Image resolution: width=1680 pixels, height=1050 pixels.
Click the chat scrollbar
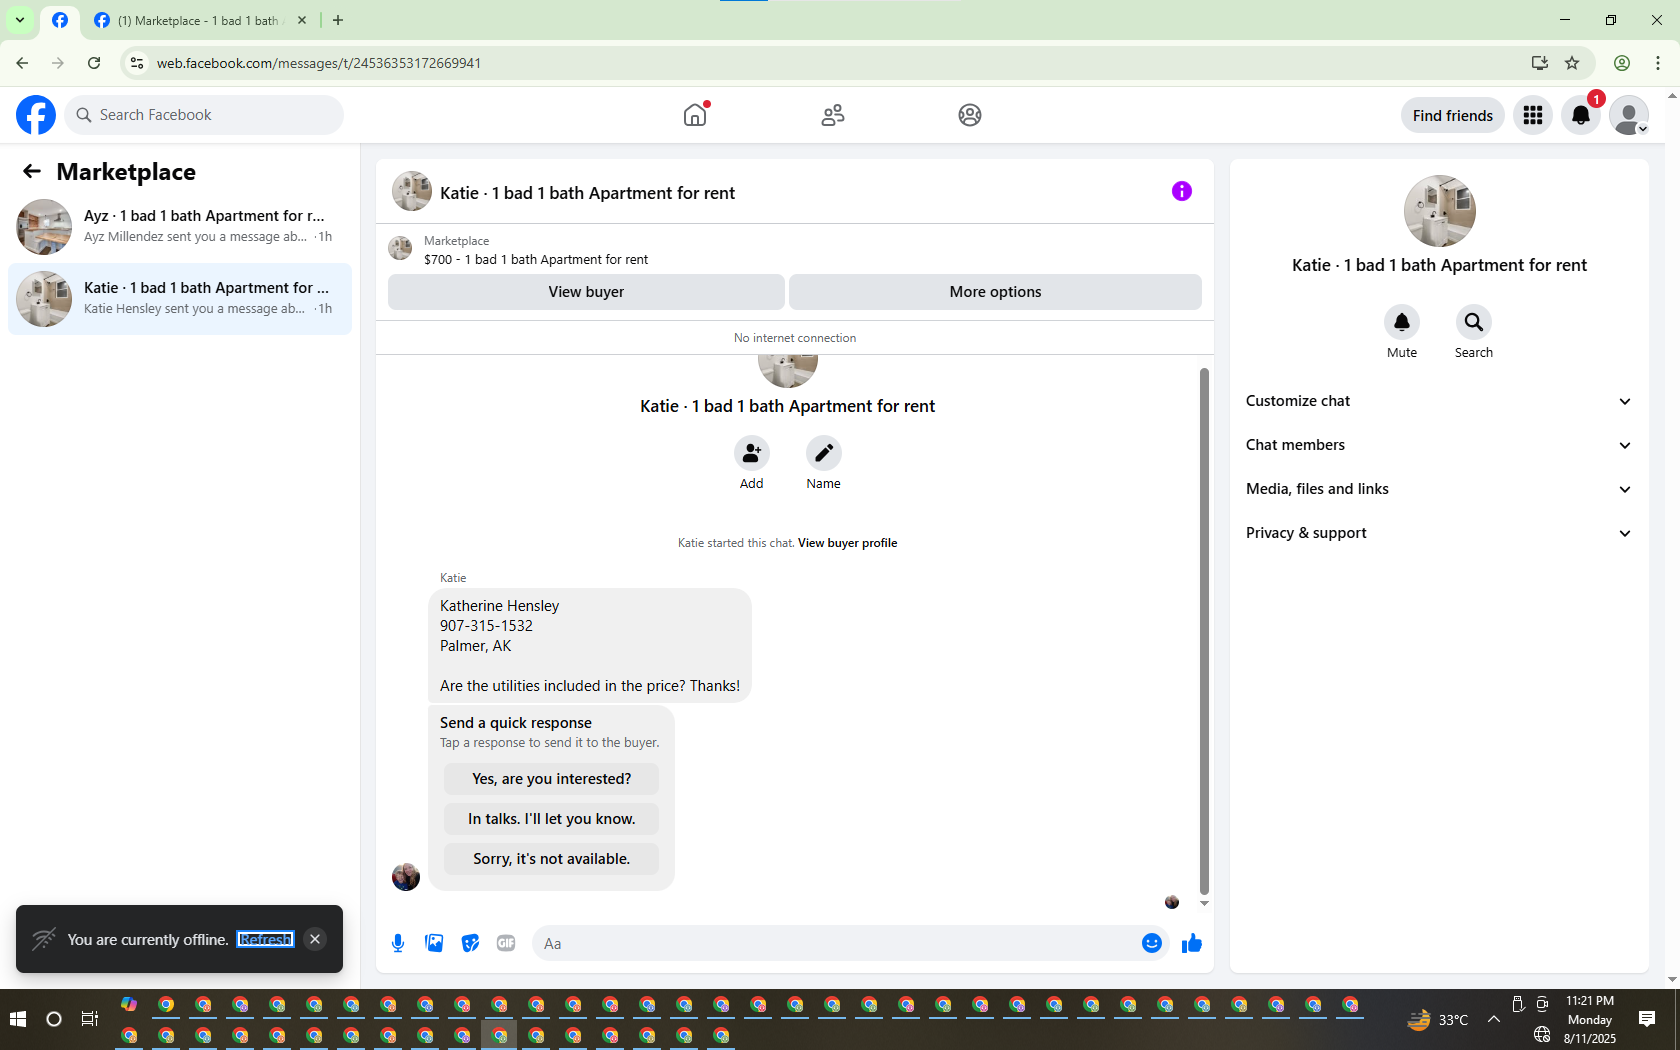[x=1204, y=630]
